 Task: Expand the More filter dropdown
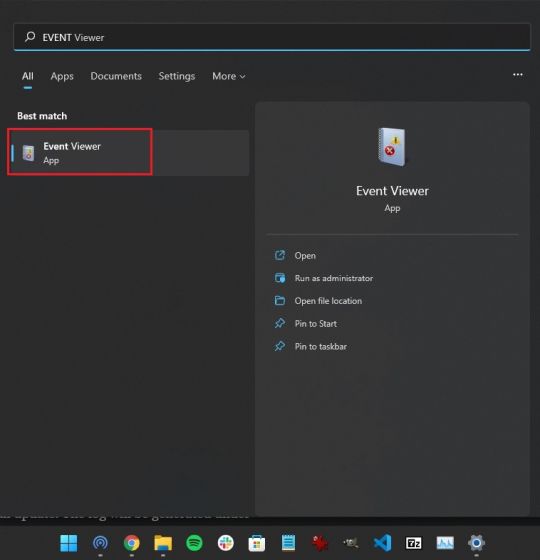click(x=229, y=76)
